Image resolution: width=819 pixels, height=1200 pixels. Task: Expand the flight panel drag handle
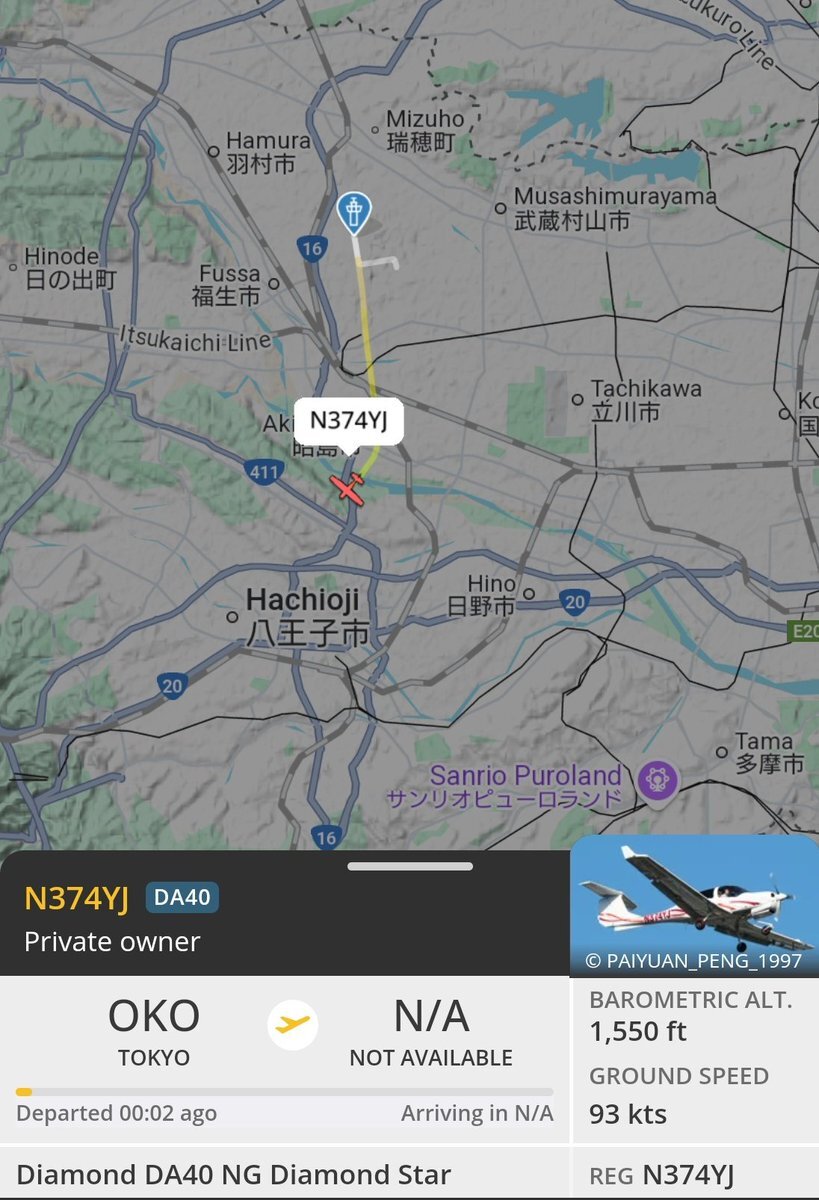[410, 866]
